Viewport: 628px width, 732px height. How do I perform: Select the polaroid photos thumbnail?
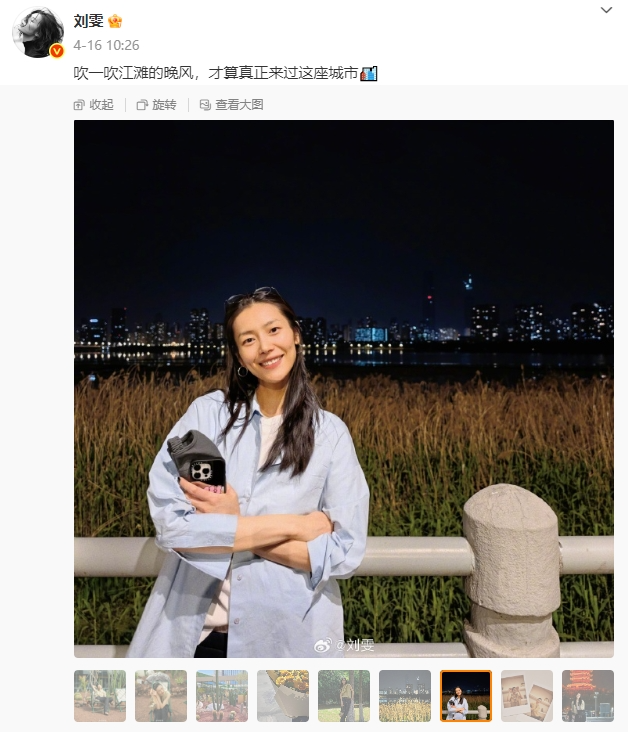tap(527, 696)
